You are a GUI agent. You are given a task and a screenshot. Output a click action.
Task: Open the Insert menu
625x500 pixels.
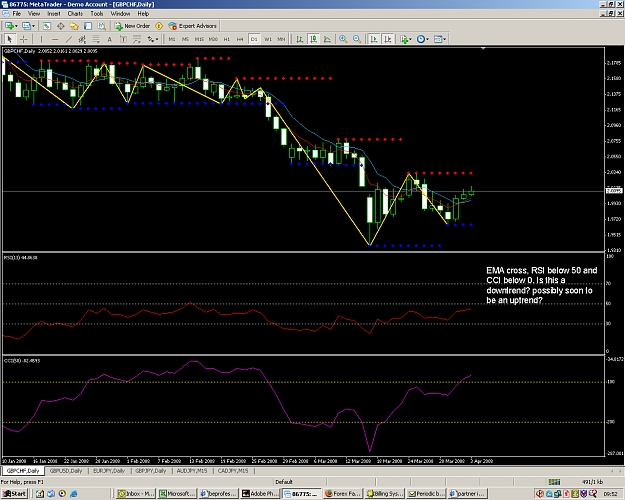54,14
